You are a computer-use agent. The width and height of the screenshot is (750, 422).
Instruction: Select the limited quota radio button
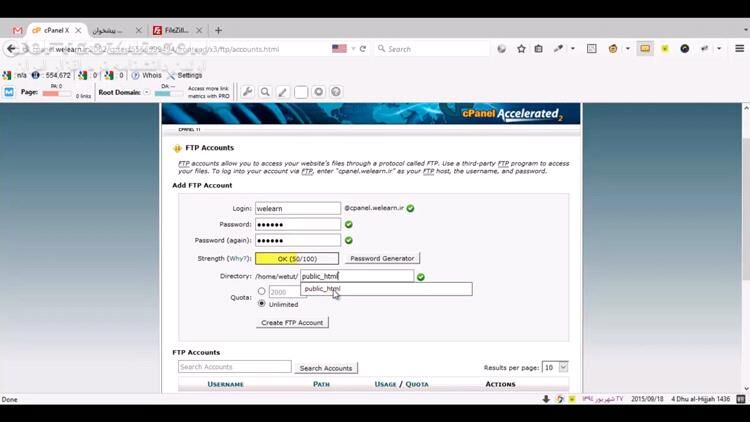pos(262,291)
